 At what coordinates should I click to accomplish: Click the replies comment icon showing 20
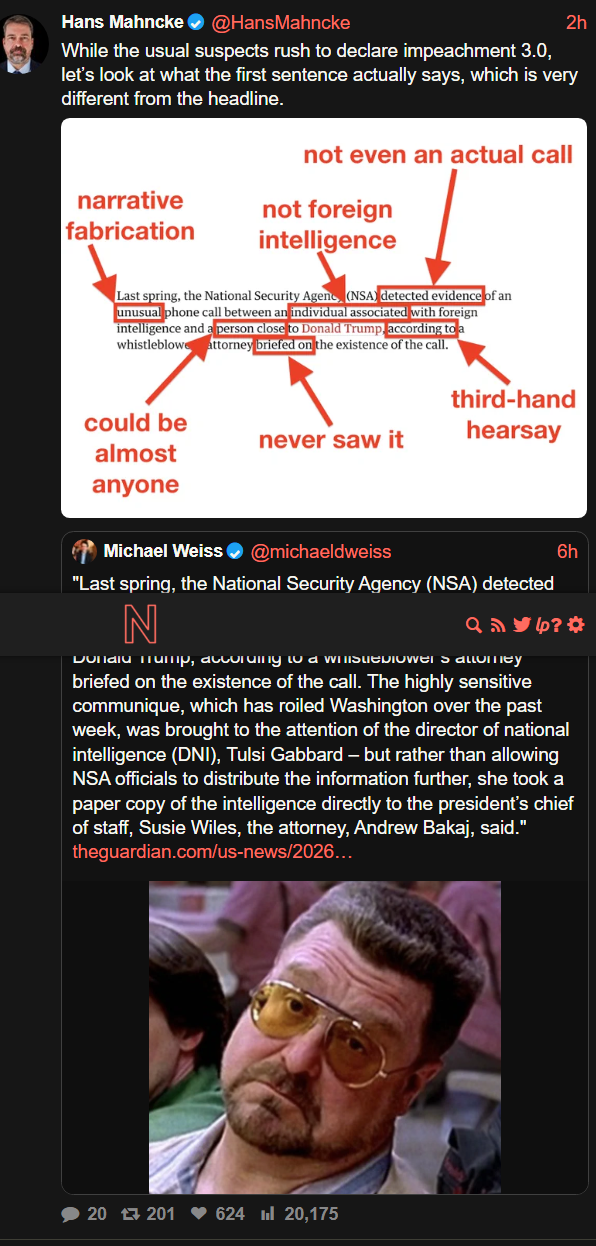click(x=70, y=1214)
